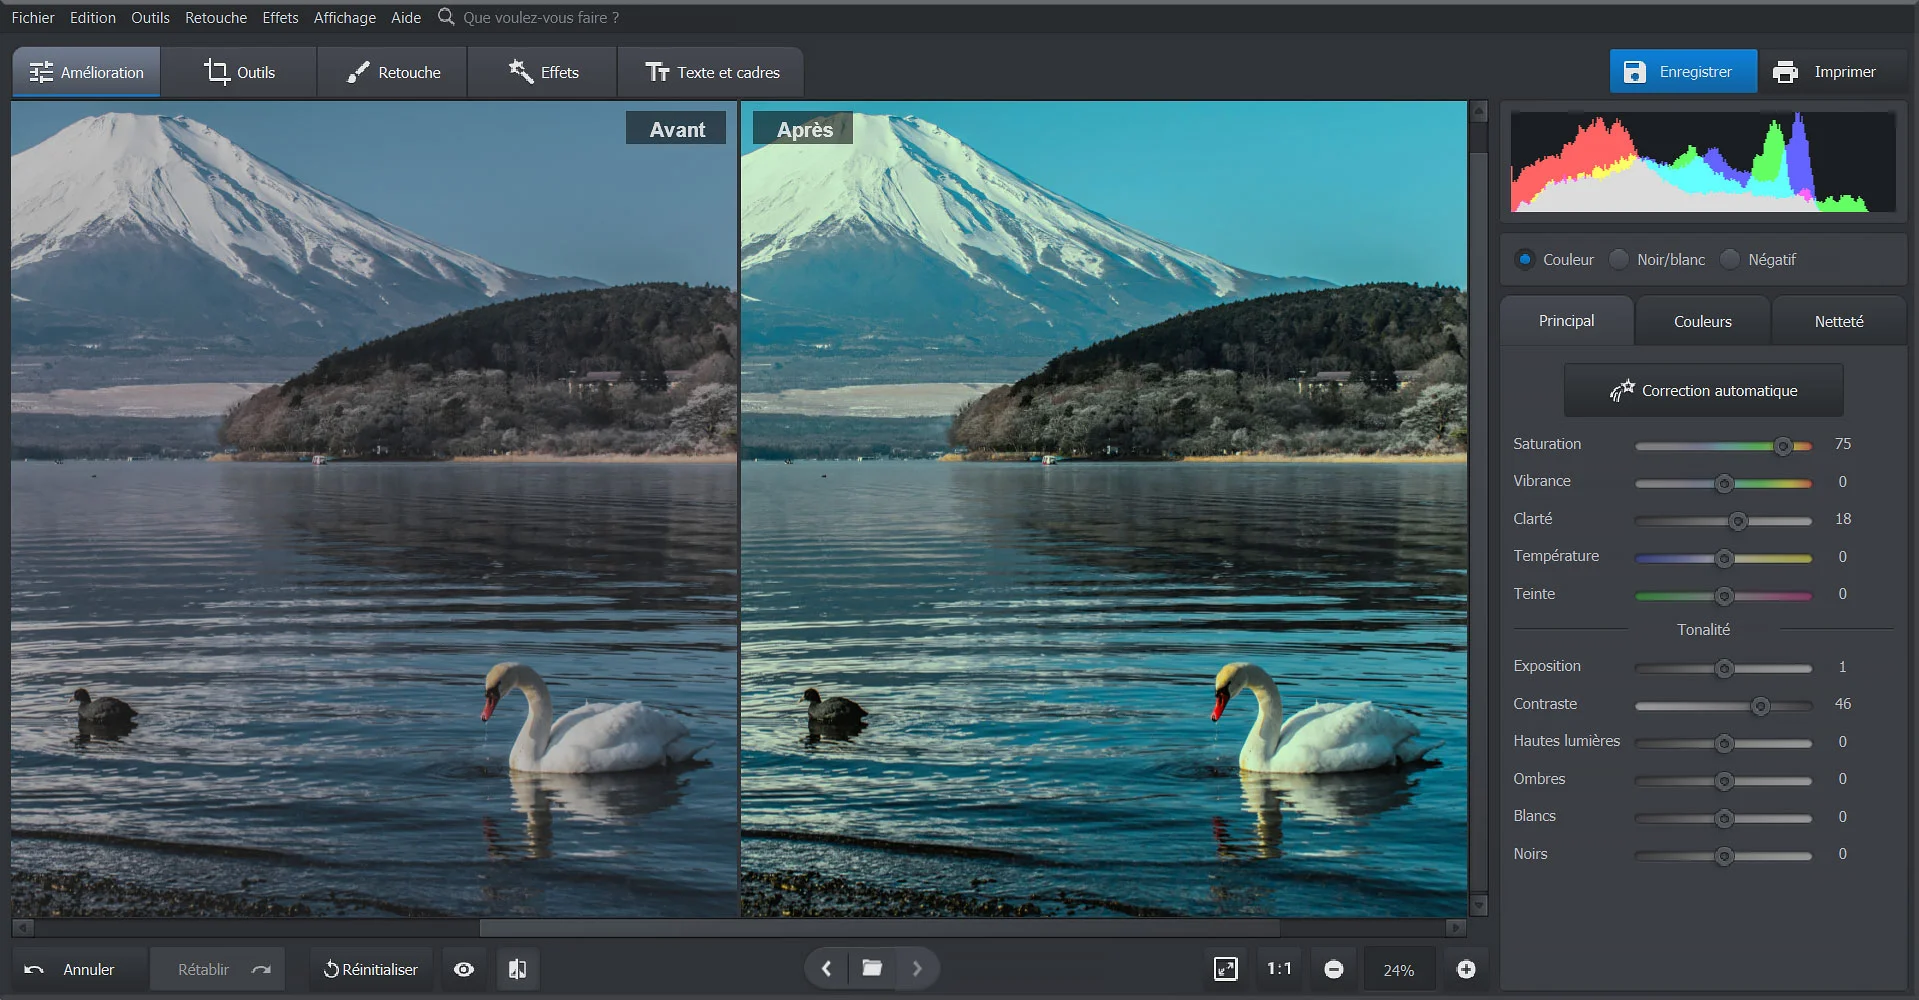Click the vertical scrollbar up arrow

(1479, 111)
